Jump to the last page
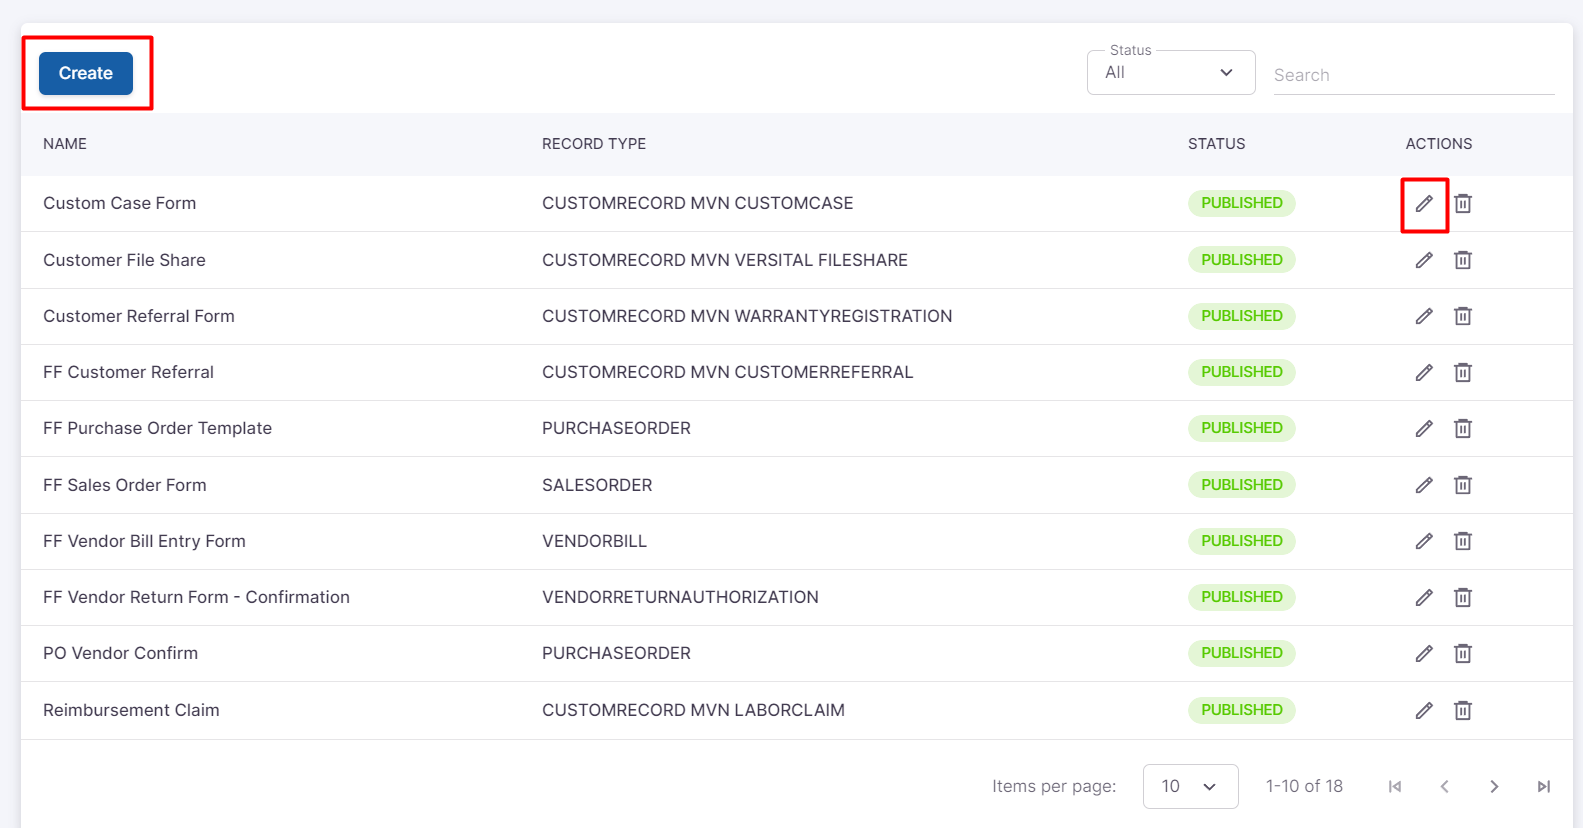1583x828 pixels. tap(1543, 787)
